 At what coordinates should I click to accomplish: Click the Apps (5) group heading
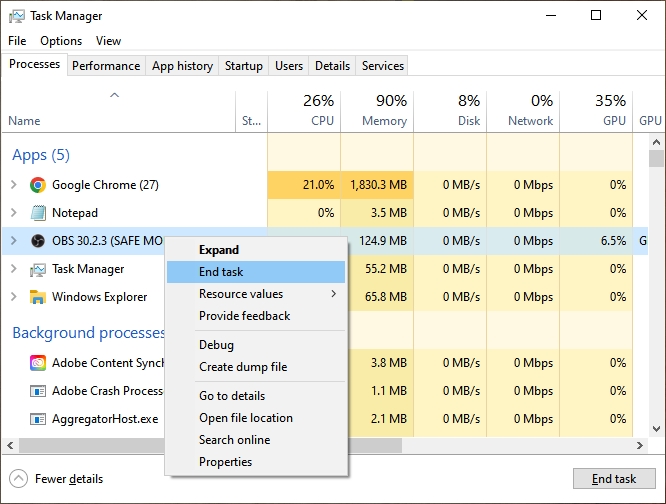[x=41, y=155]
